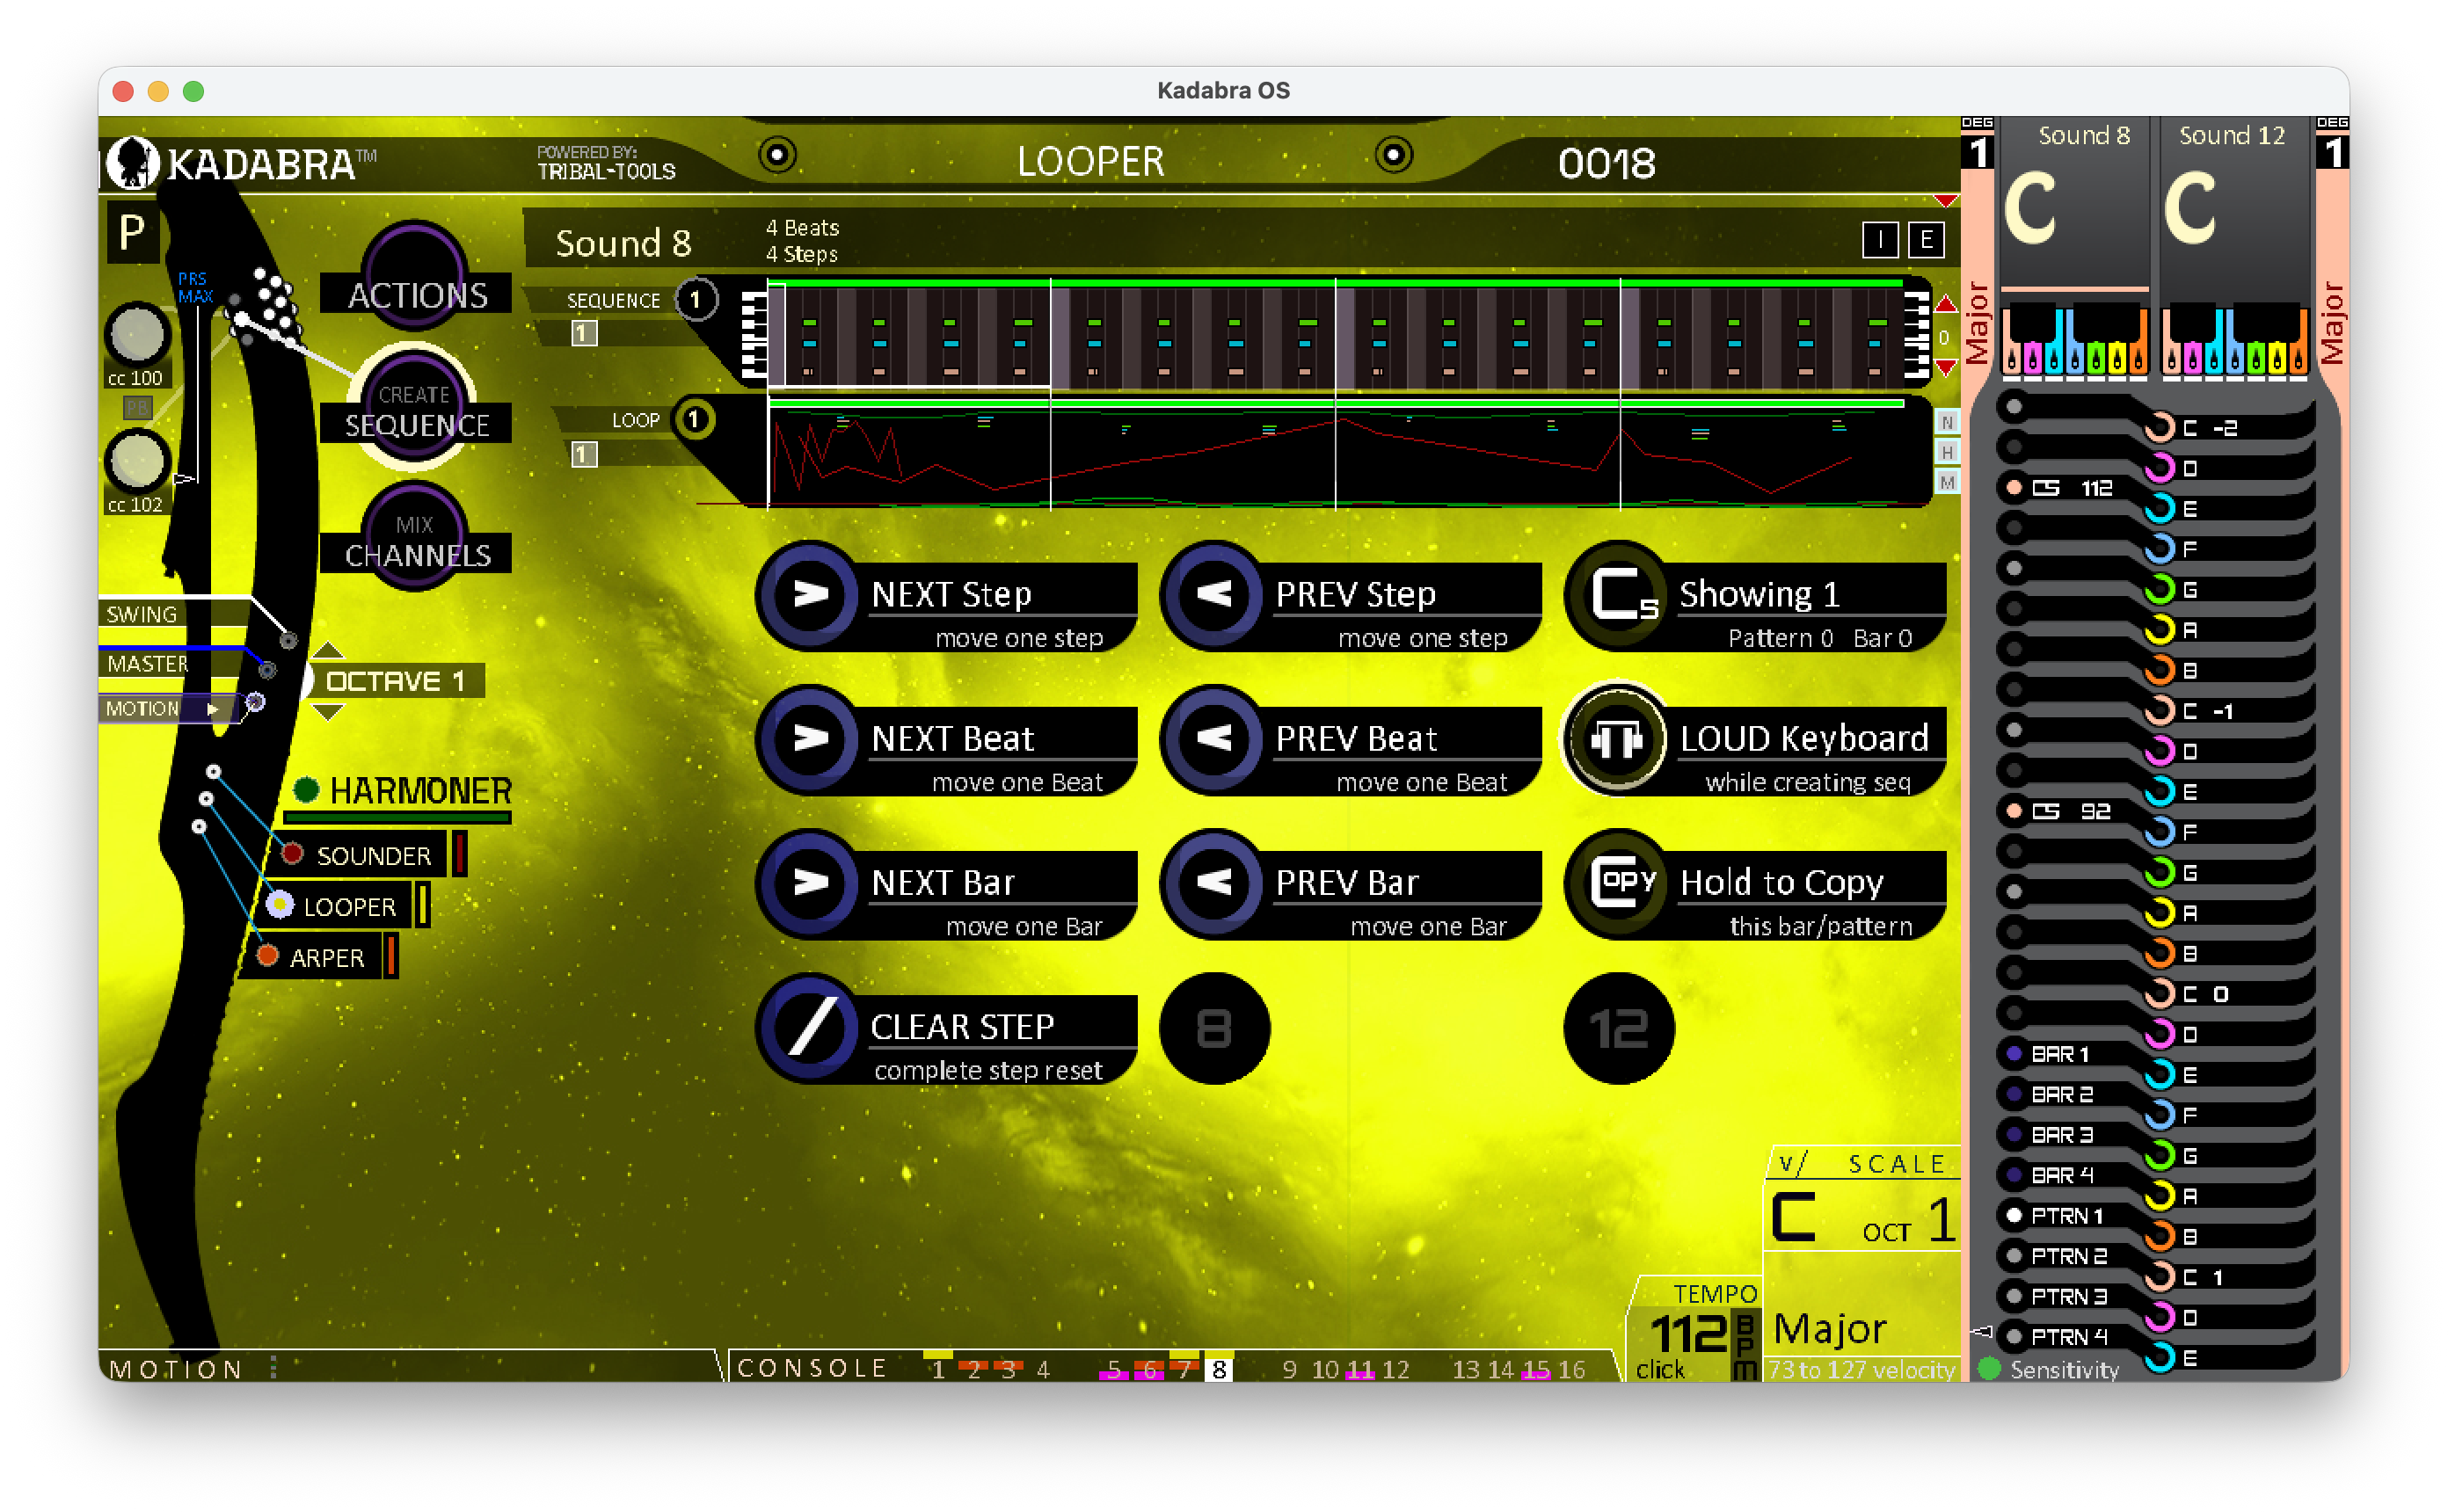Click the P button at top left
Image resolution: width=2448 pixels, height=1512 pixels.
[132, 234]
